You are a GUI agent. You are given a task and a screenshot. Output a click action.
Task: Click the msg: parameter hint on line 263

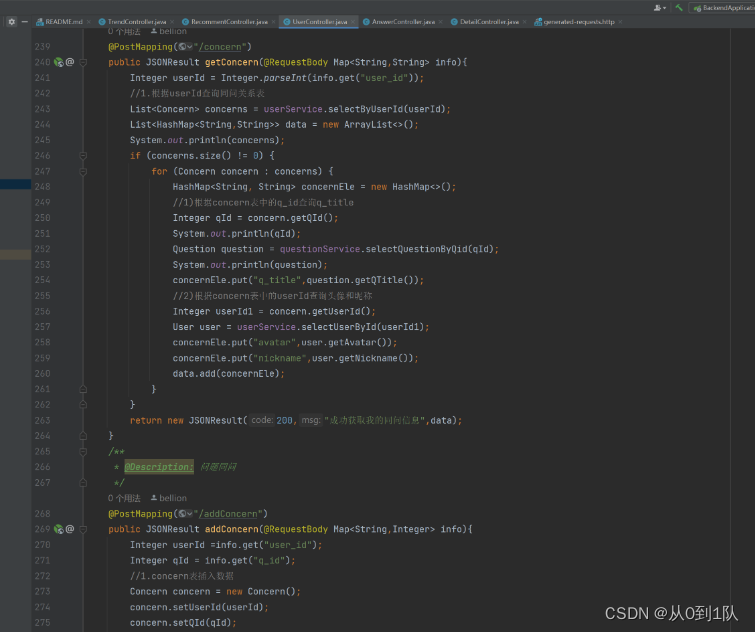point(311,420)
